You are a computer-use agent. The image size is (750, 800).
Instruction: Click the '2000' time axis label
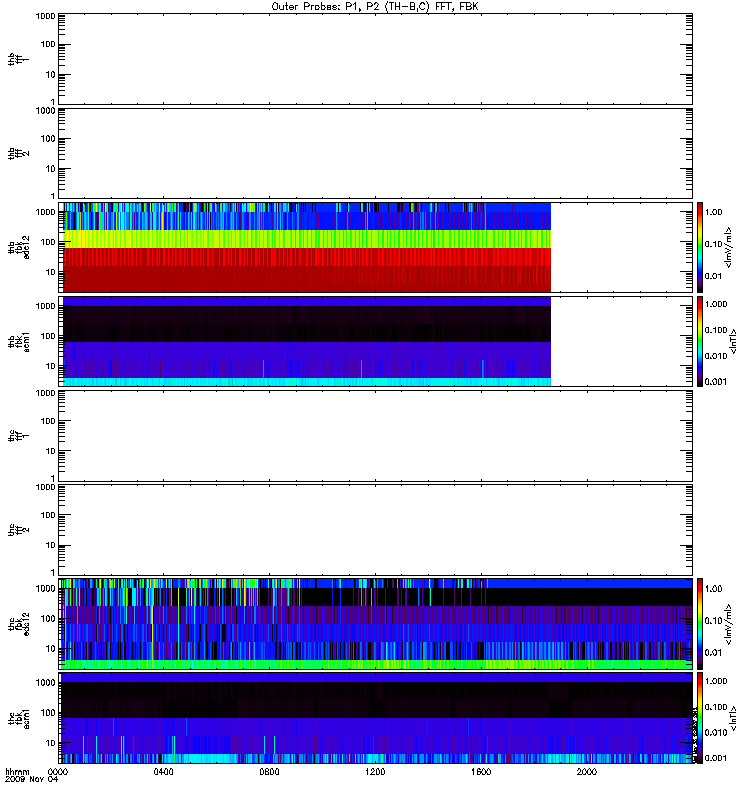587,772
